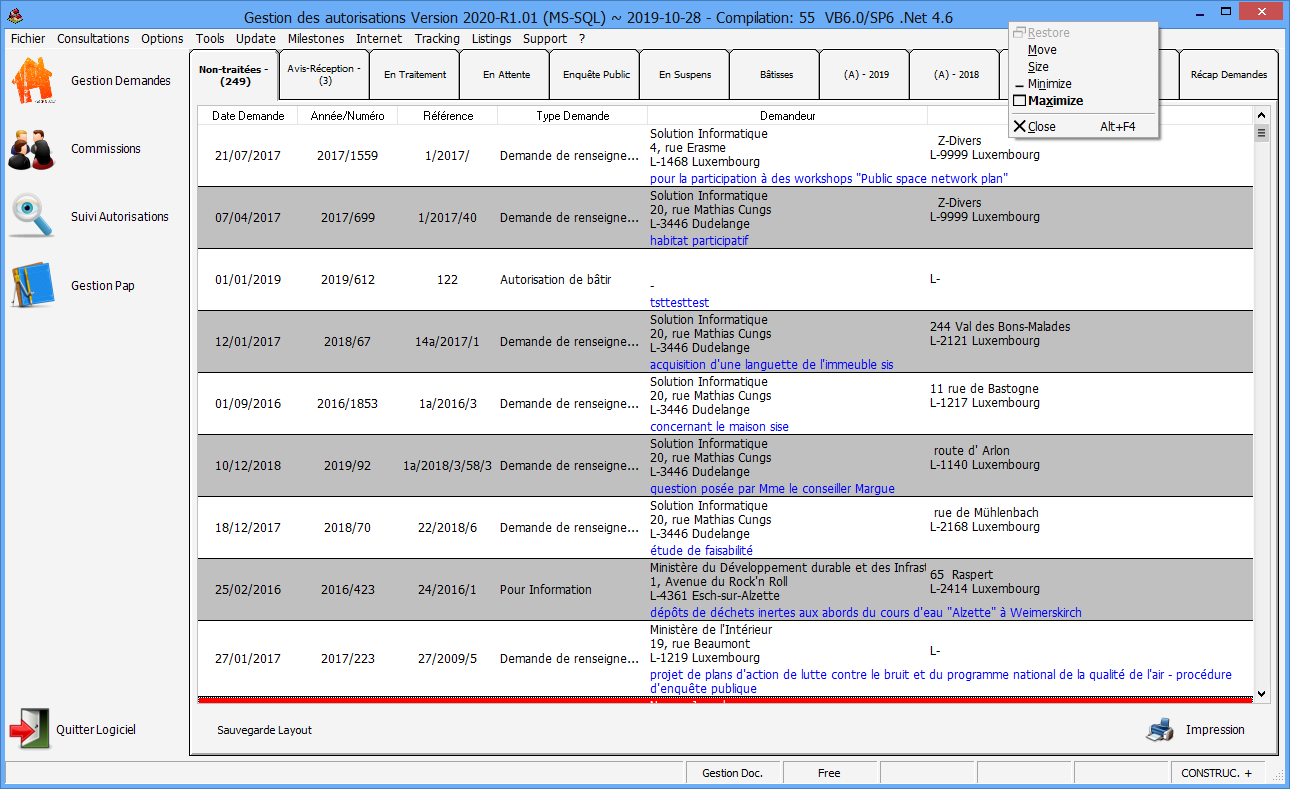Switch to the En Traitement tab
Image resolution: width=1290 pixels, height=789 pixels.
point(414,75)
